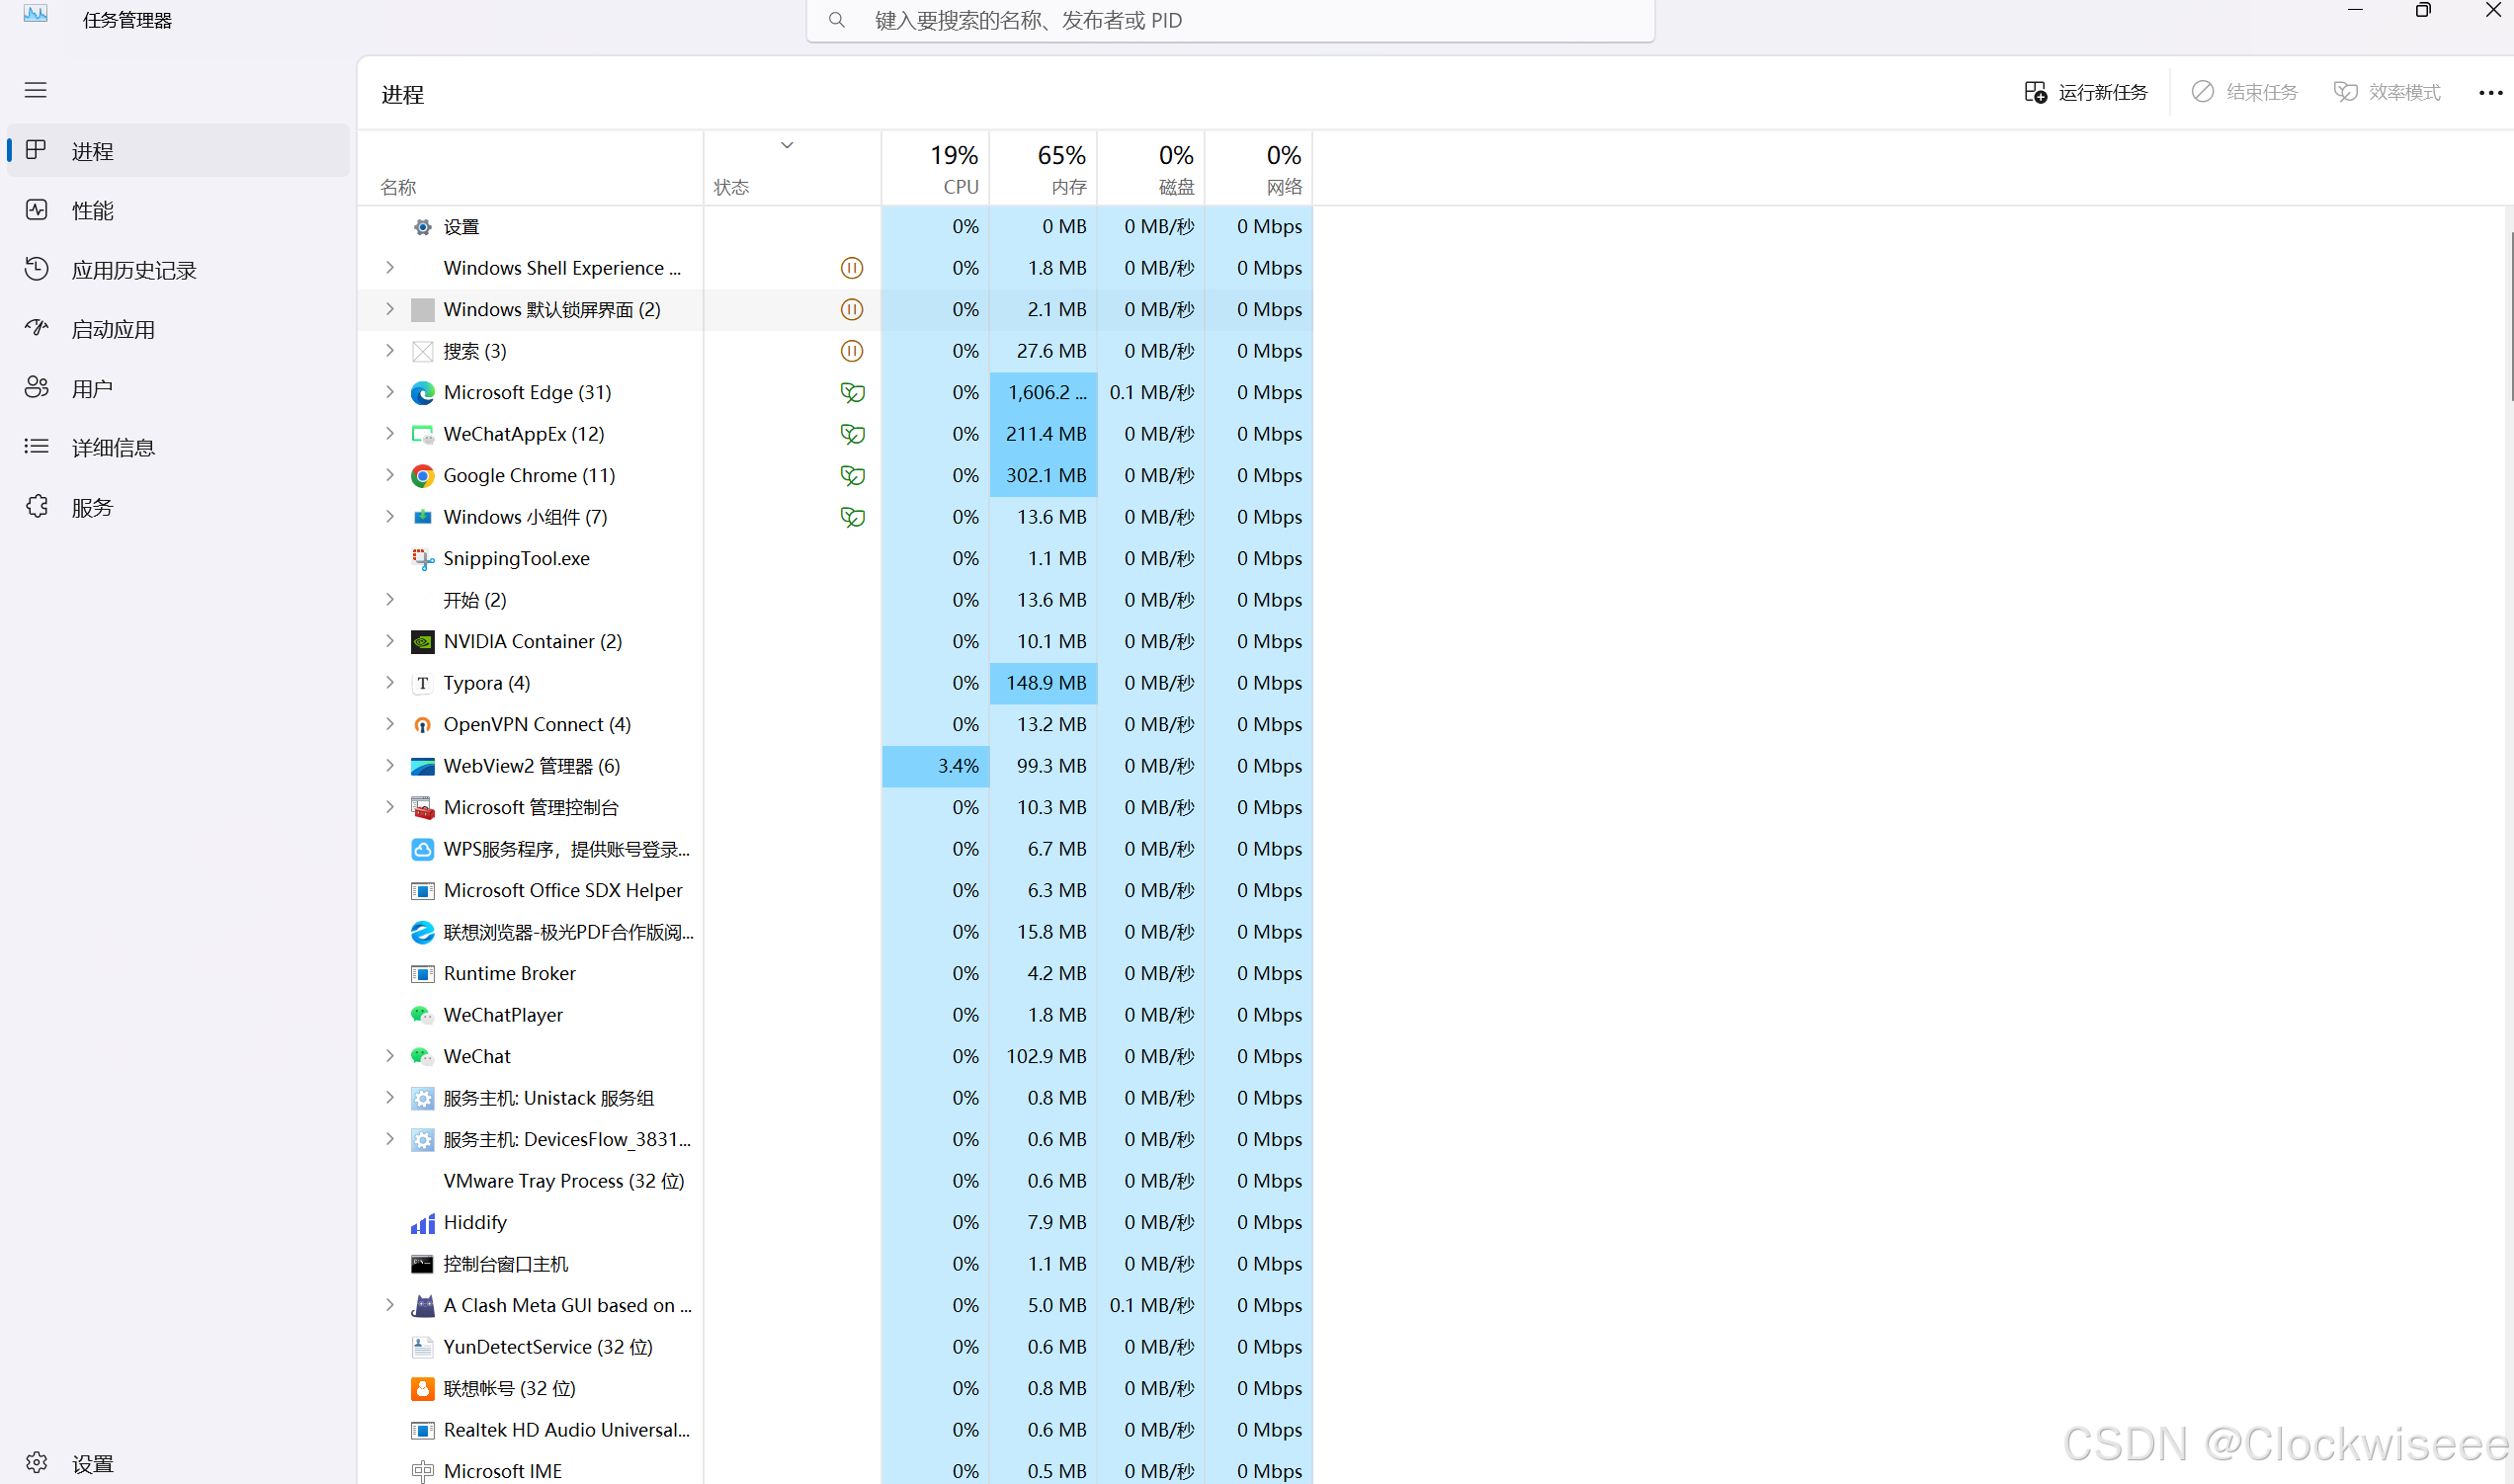
Task: Click the search box for name or PID
Action: (1230, 21)
